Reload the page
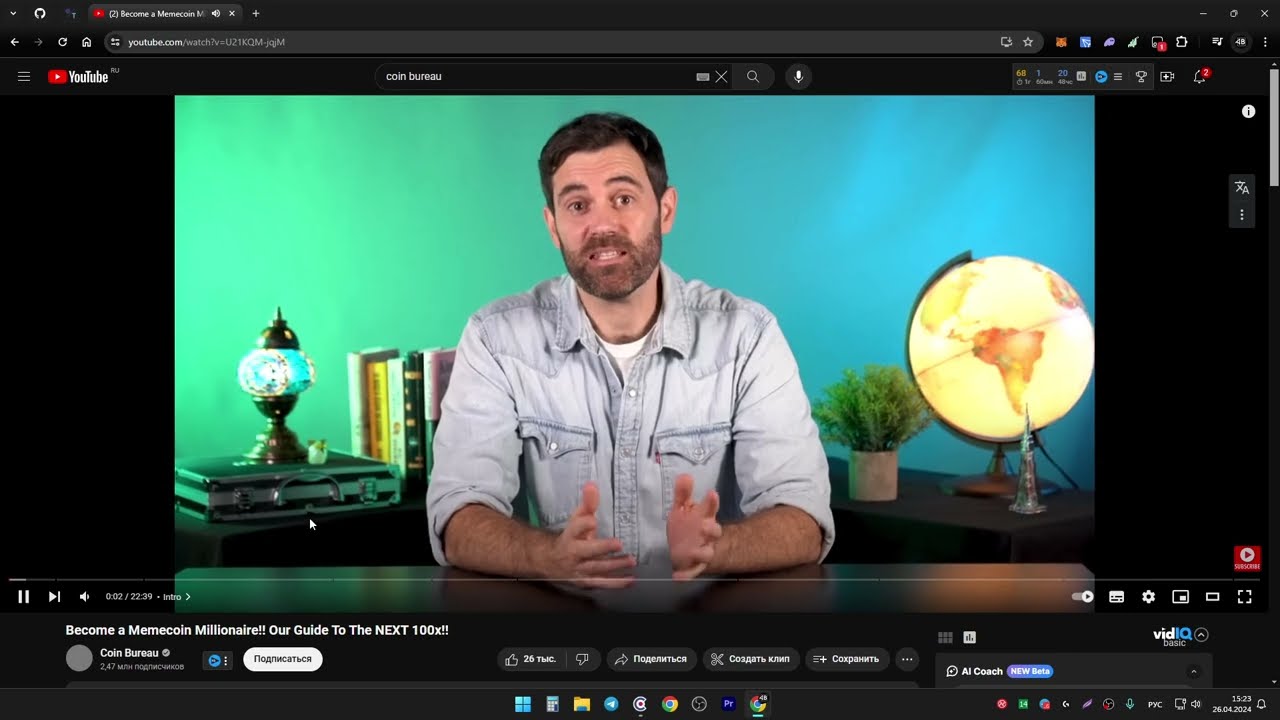 point(62,42)
